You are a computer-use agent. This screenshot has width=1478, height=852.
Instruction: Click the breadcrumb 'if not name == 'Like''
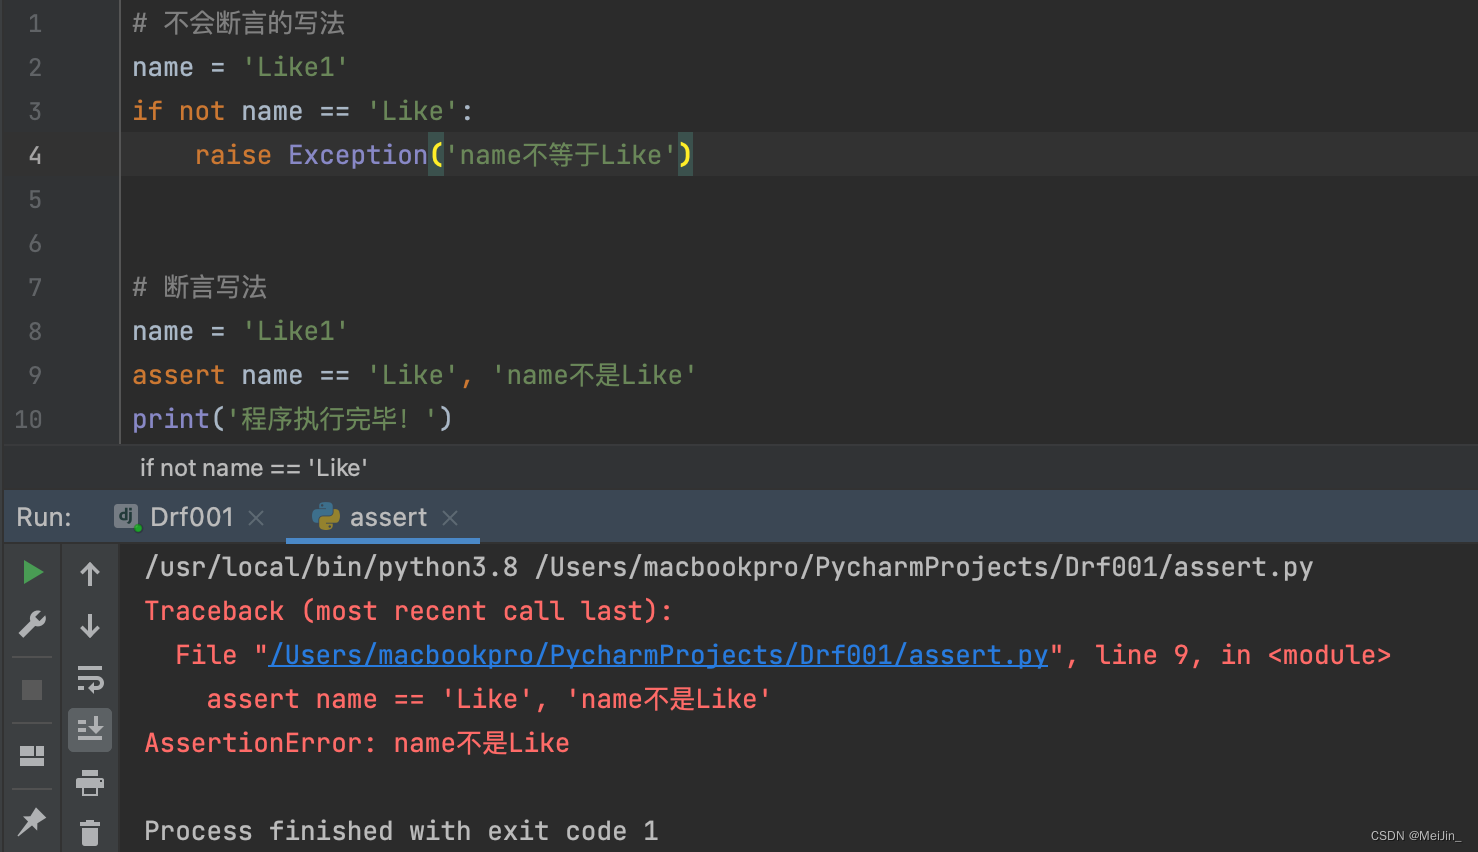tap(254, 468)
